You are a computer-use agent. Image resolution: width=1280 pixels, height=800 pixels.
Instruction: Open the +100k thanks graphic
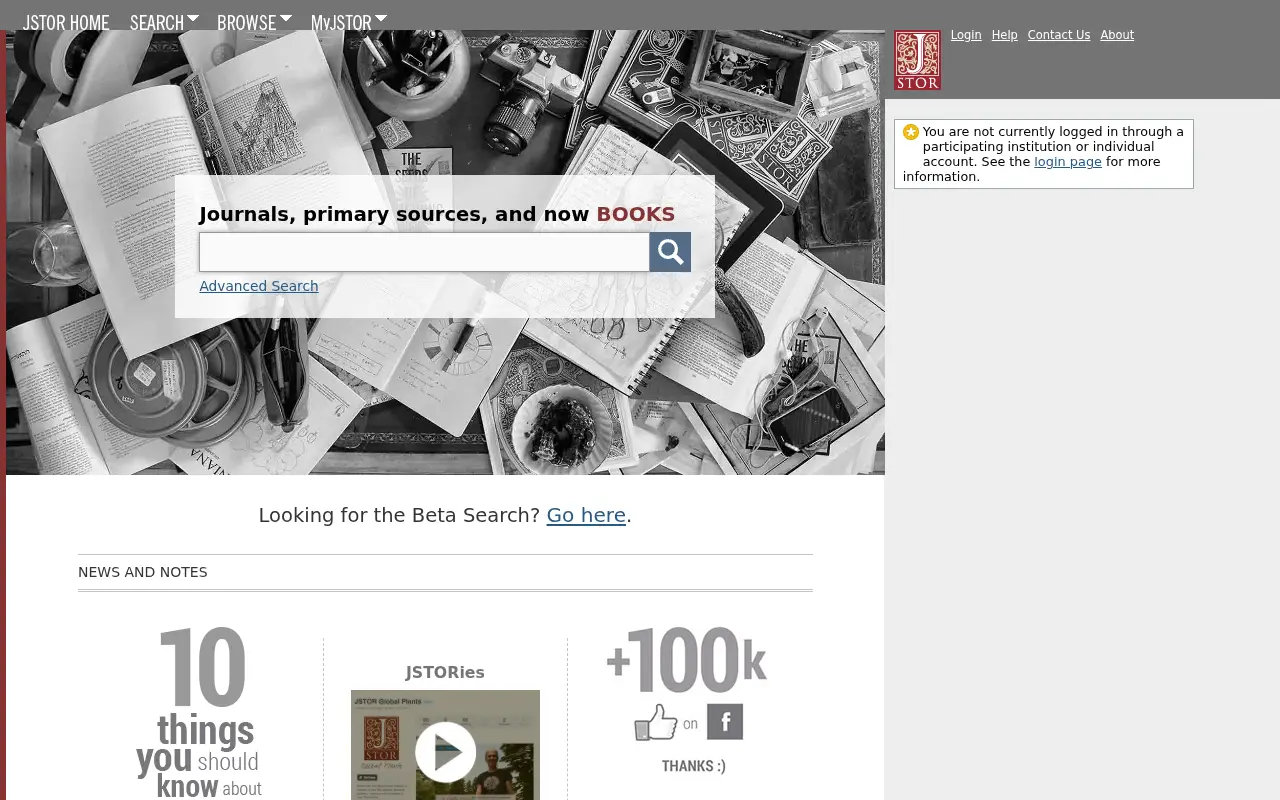(688, 700)
